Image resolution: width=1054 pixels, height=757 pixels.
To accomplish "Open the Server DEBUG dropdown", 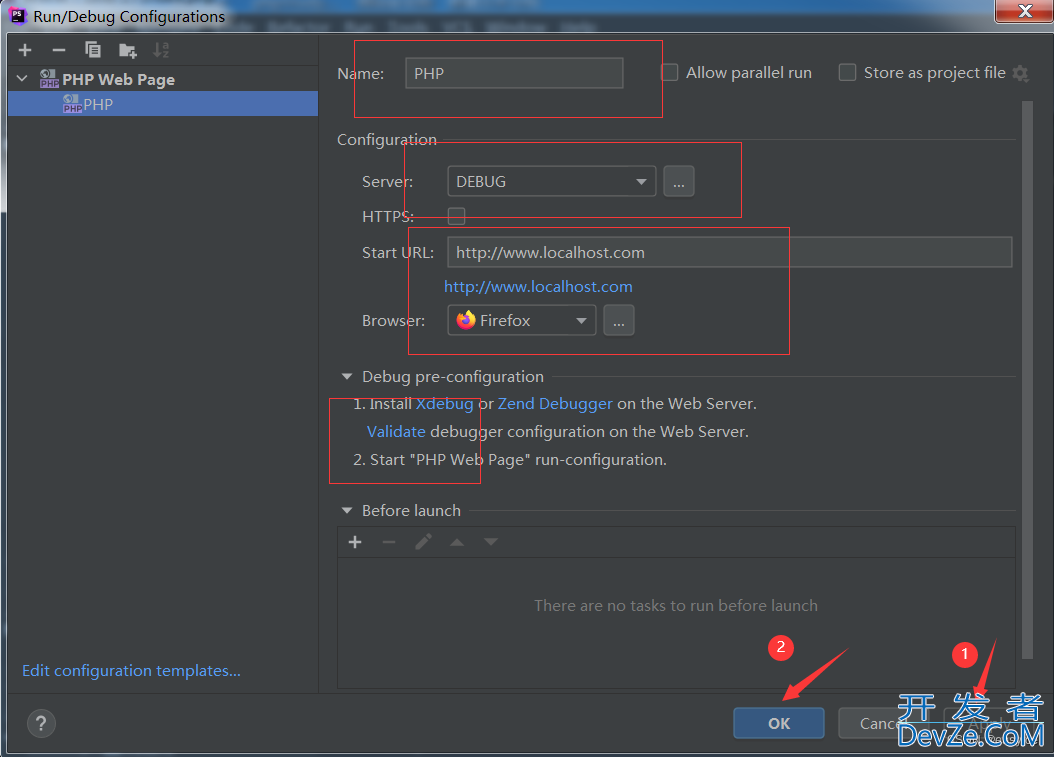I will [x=551, y=182].
